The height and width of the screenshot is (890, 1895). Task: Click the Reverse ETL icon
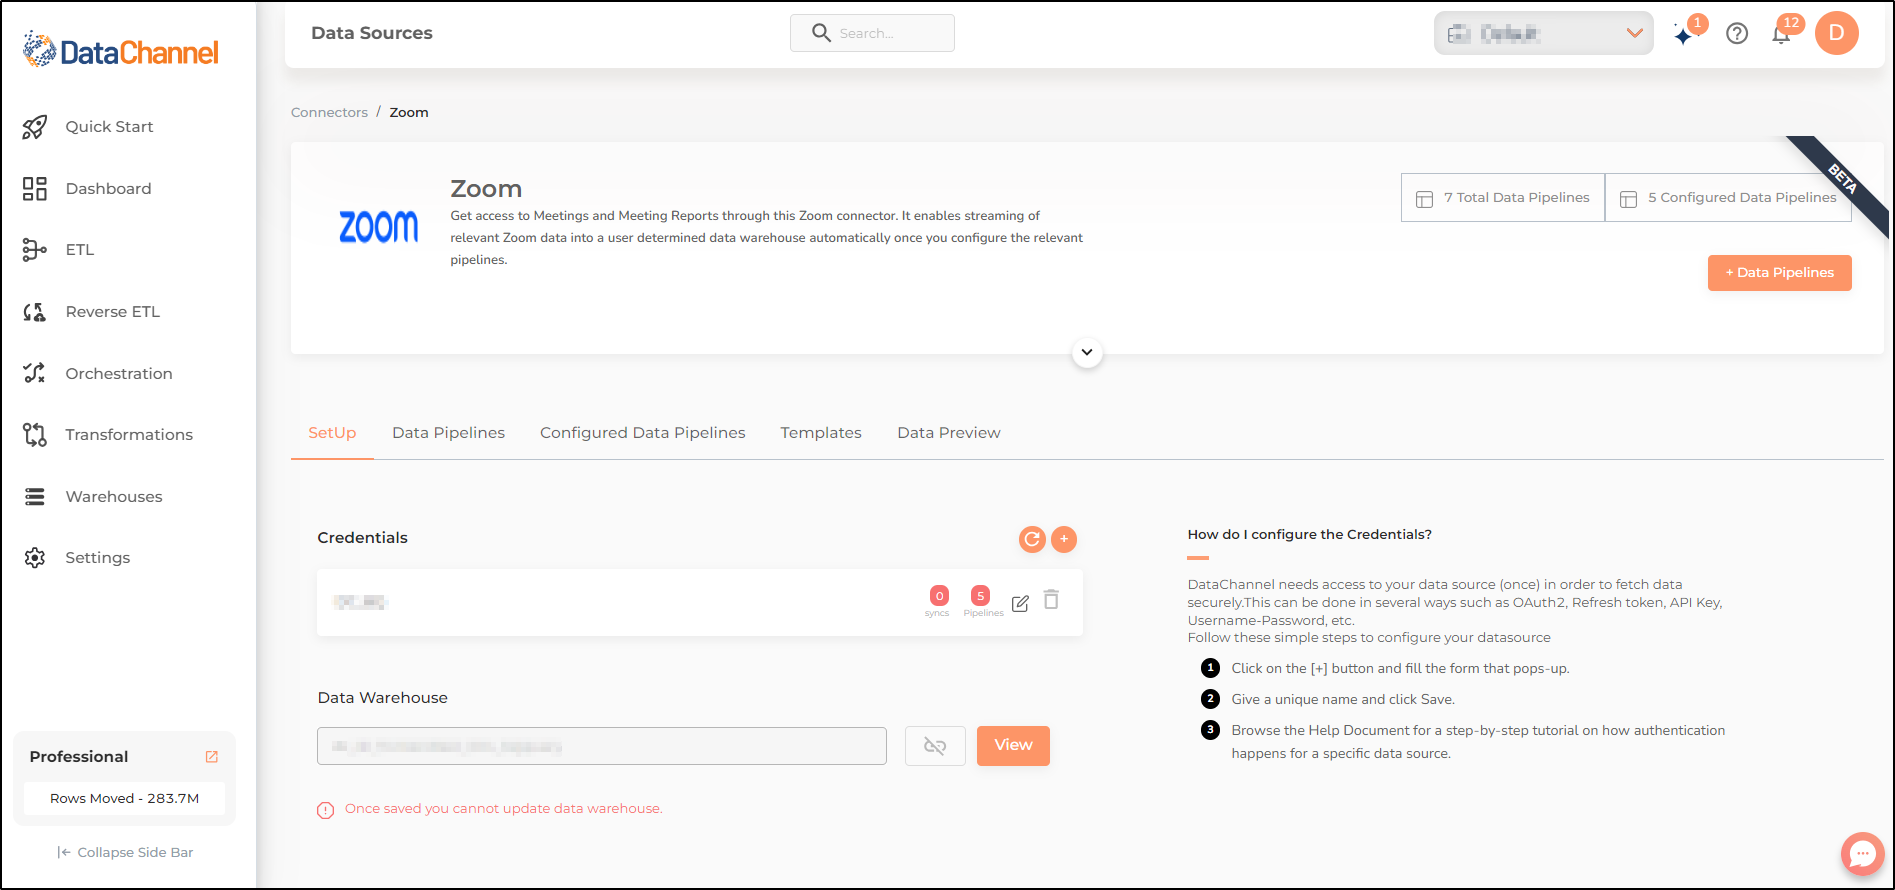click(35, 312)
